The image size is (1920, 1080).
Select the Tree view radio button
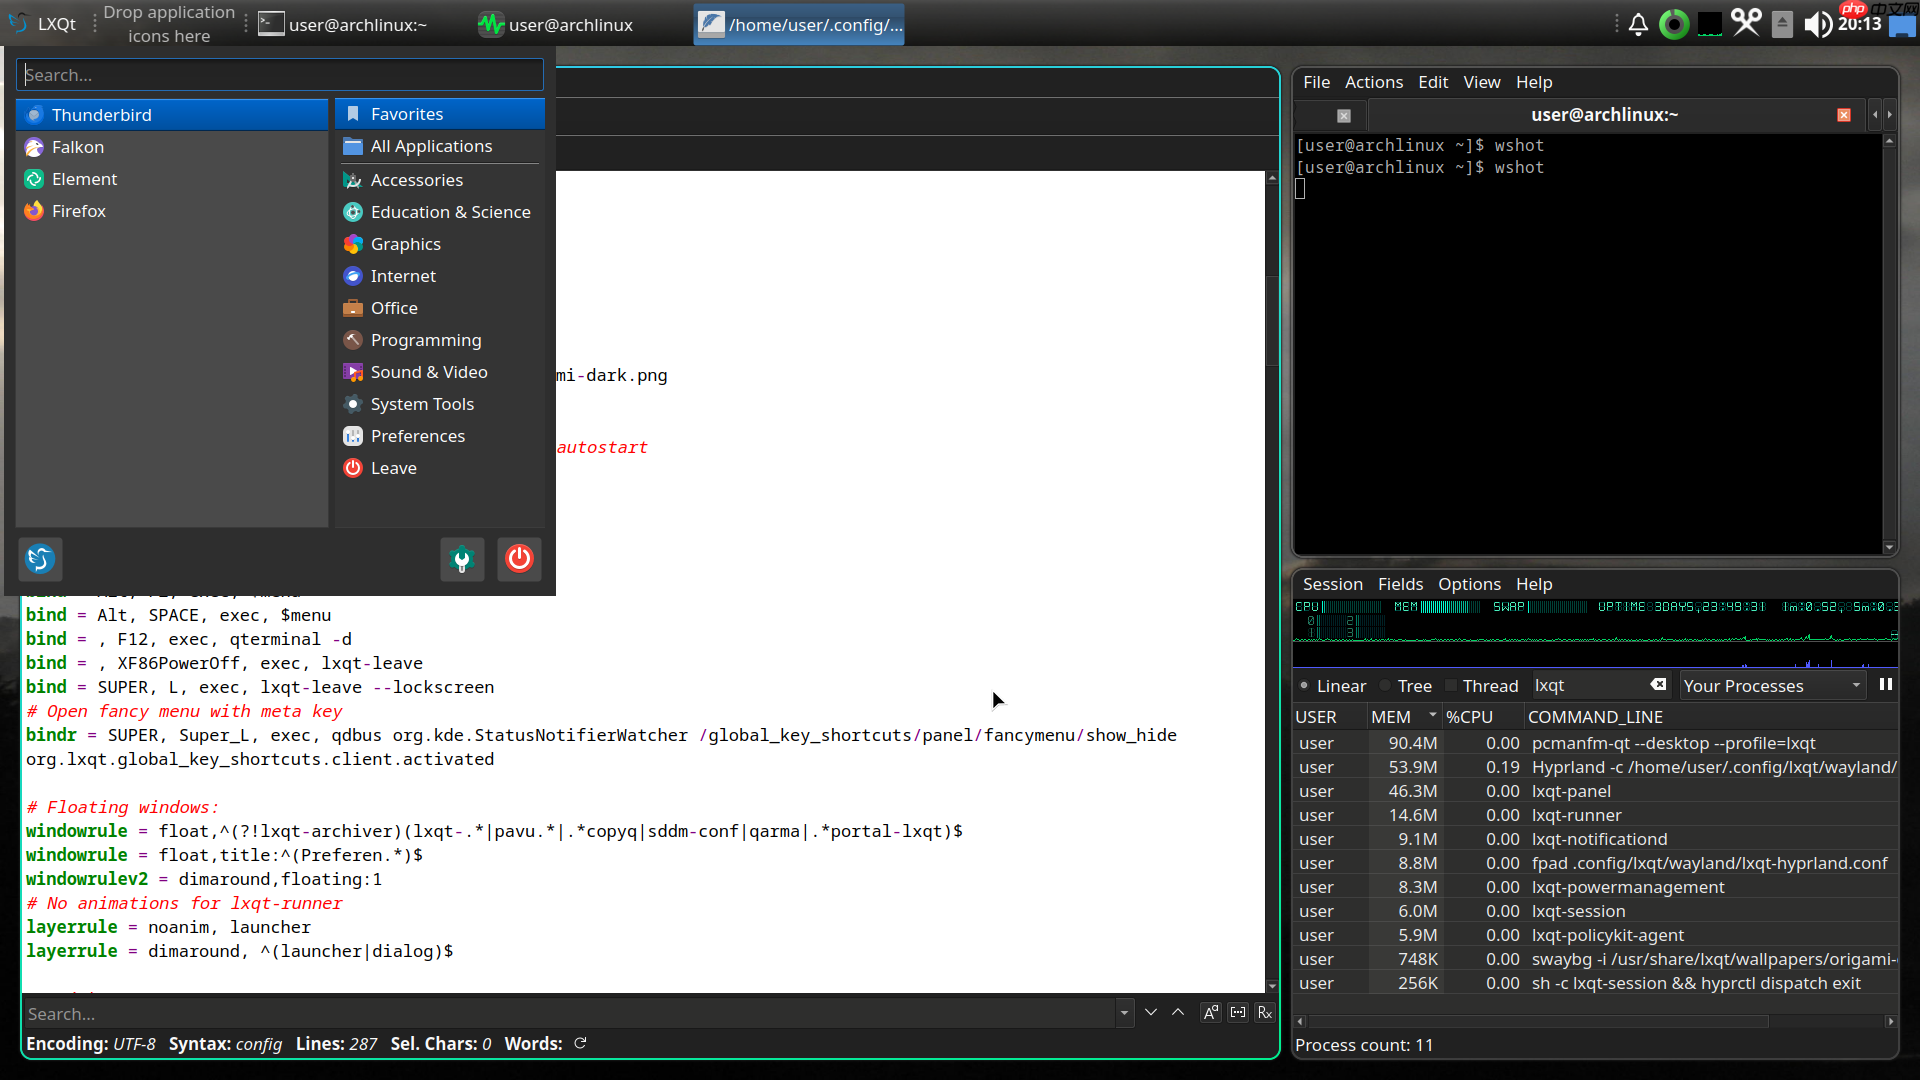tap(1386, 686)
